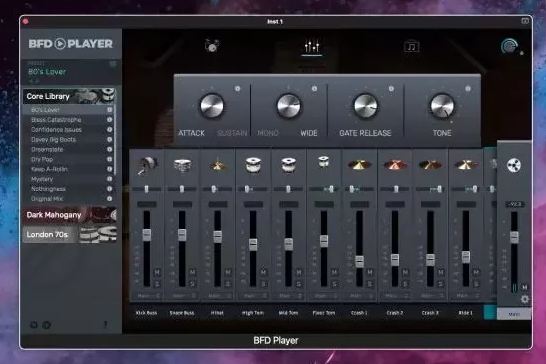The width and height of the screenshot is (546, 364).
Task: Open Snare Buss output routing dropdown
Action: click(183, 296)
